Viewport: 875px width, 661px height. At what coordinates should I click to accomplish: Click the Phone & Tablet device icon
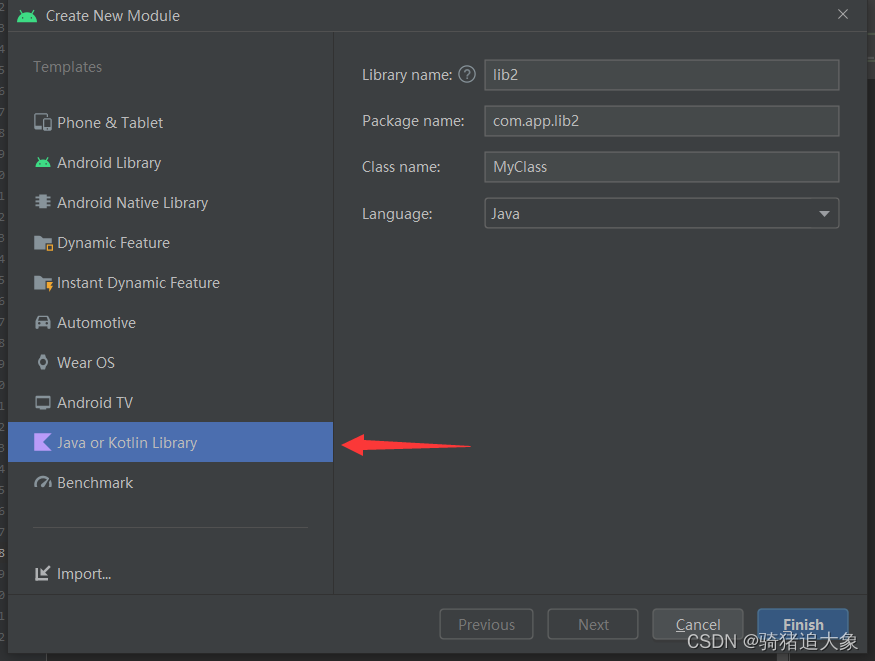point(43,122)
